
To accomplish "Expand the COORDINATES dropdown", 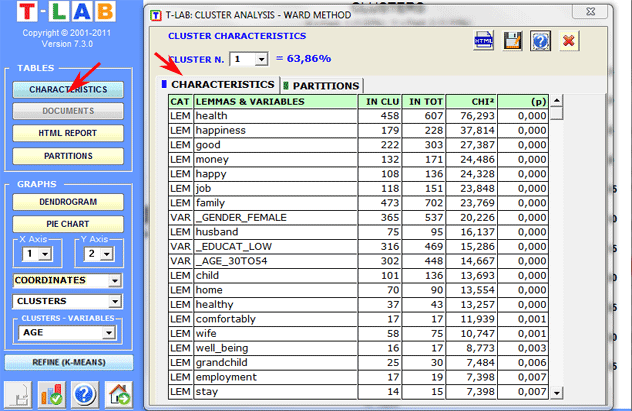I will tap(115, 280).
